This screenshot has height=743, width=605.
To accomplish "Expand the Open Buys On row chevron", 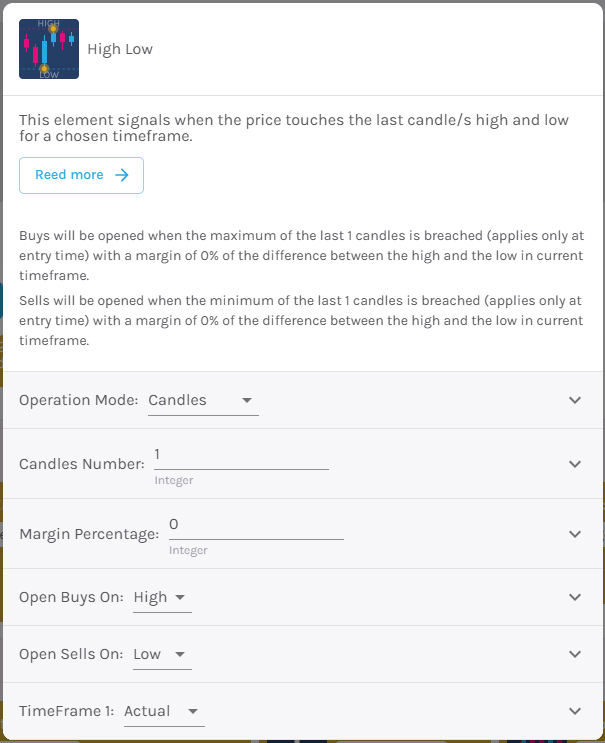I will click(575, 597).
